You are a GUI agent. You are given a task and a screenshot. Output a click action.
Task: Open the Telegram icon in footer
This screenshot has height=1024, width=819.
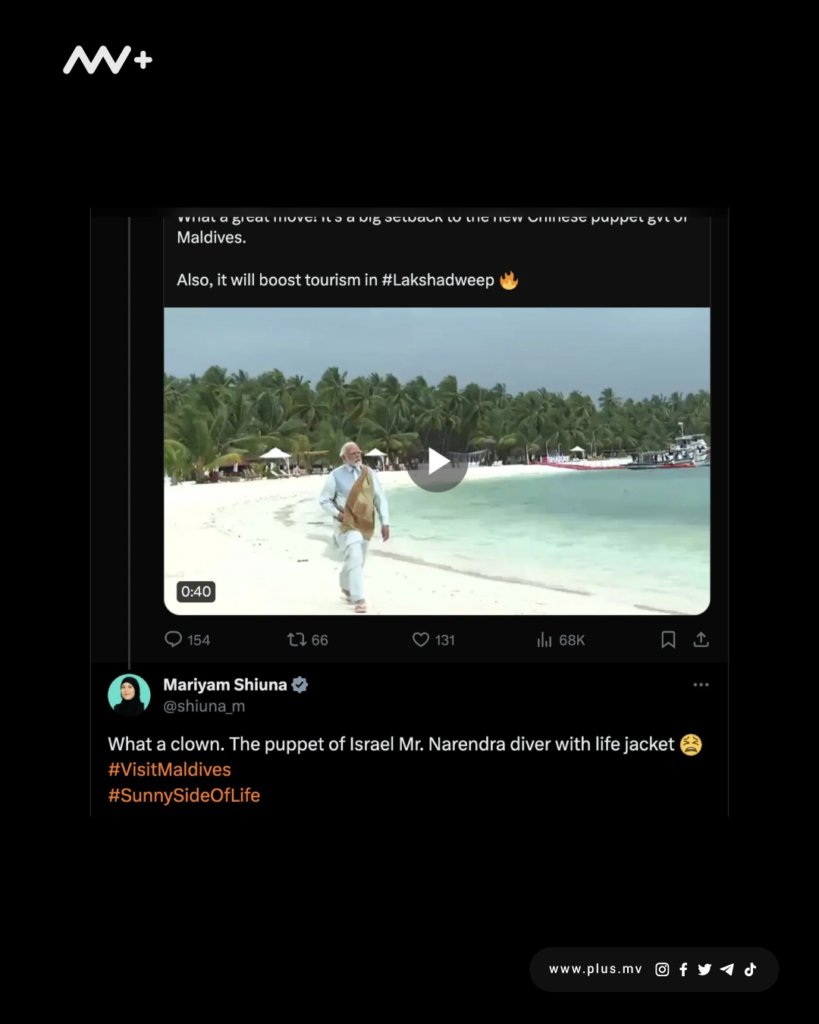(727, 969)
